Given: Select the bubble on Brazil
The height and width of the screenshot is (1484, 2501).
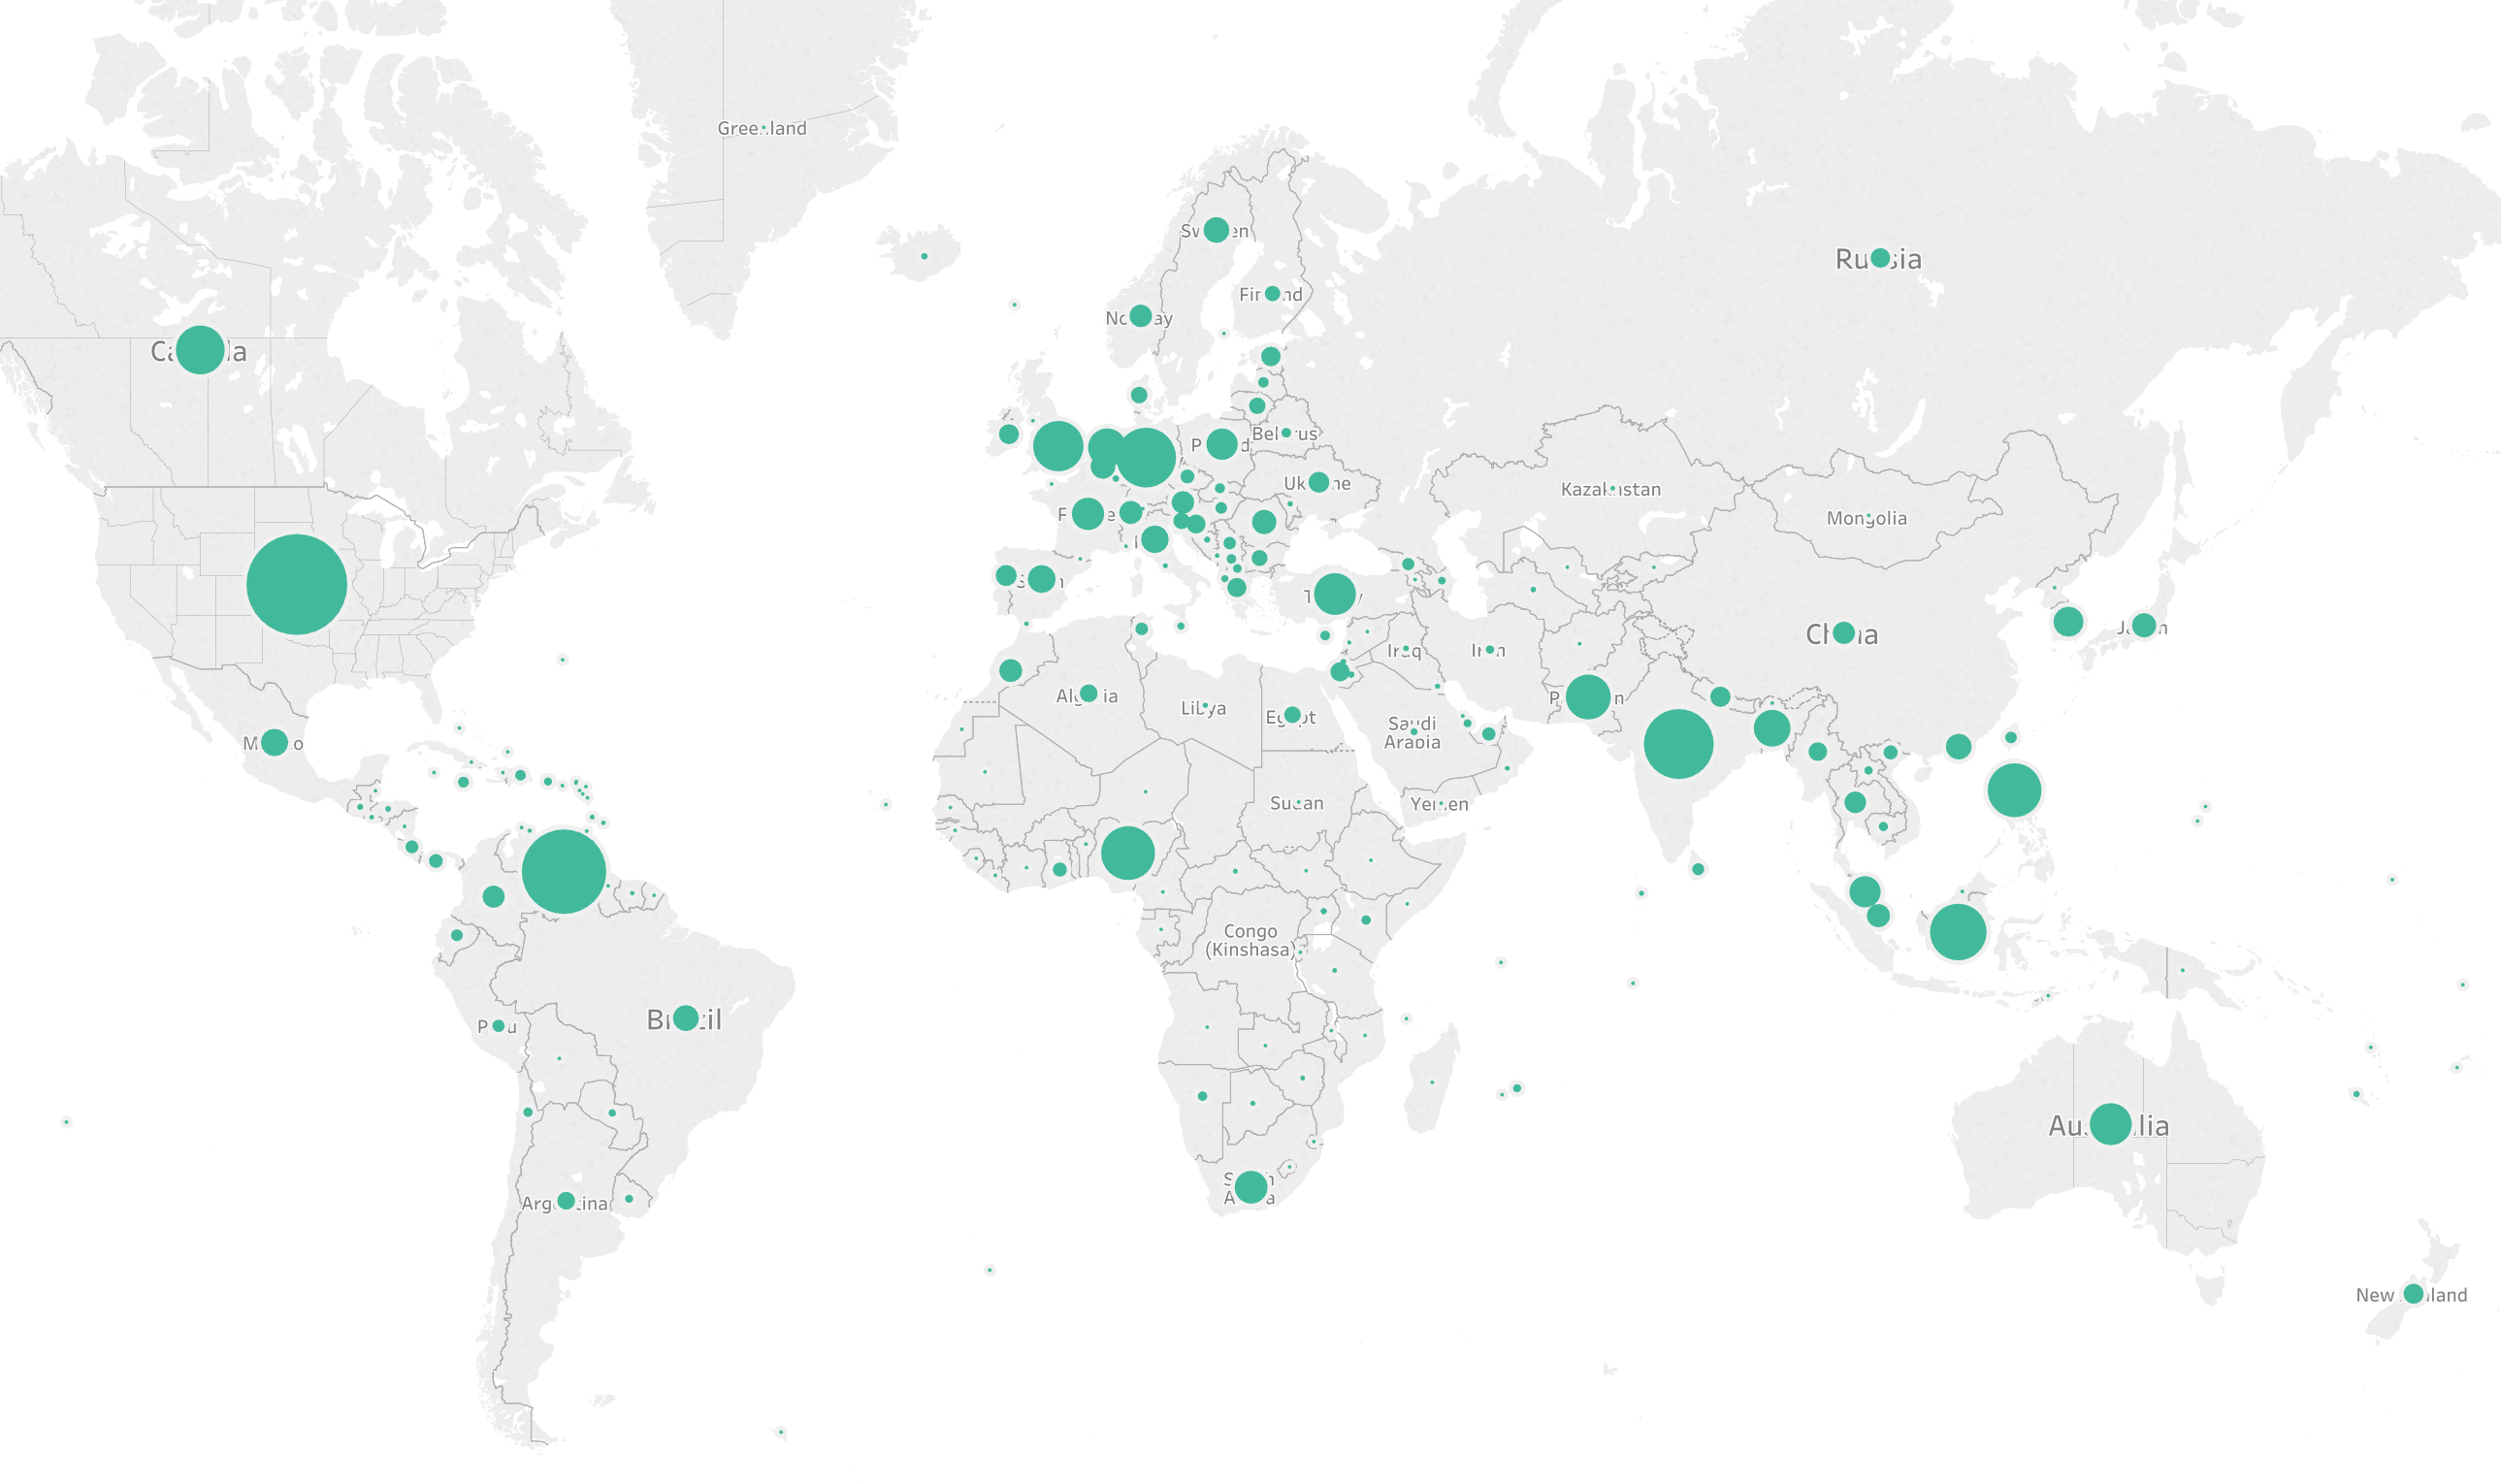Looking at the screenshot, I should [686, 1018].
